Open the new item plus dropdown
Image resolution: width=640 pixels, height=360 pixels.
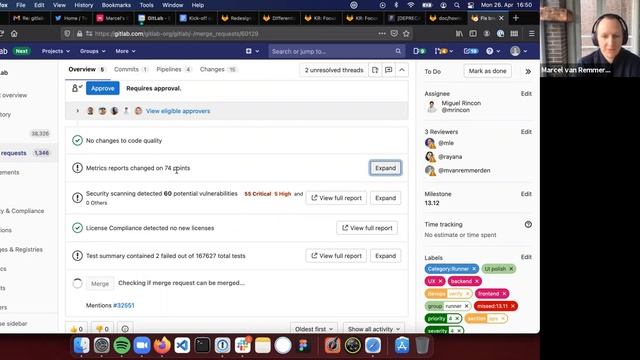(252, 51)
